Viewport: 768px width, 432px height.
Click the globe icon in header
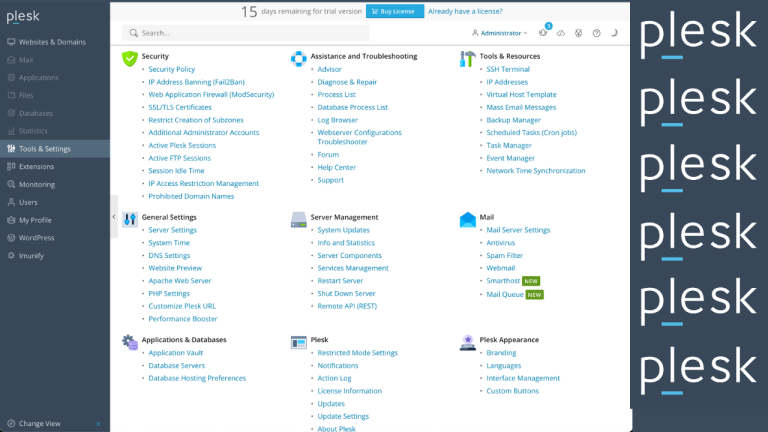[579, 33]
